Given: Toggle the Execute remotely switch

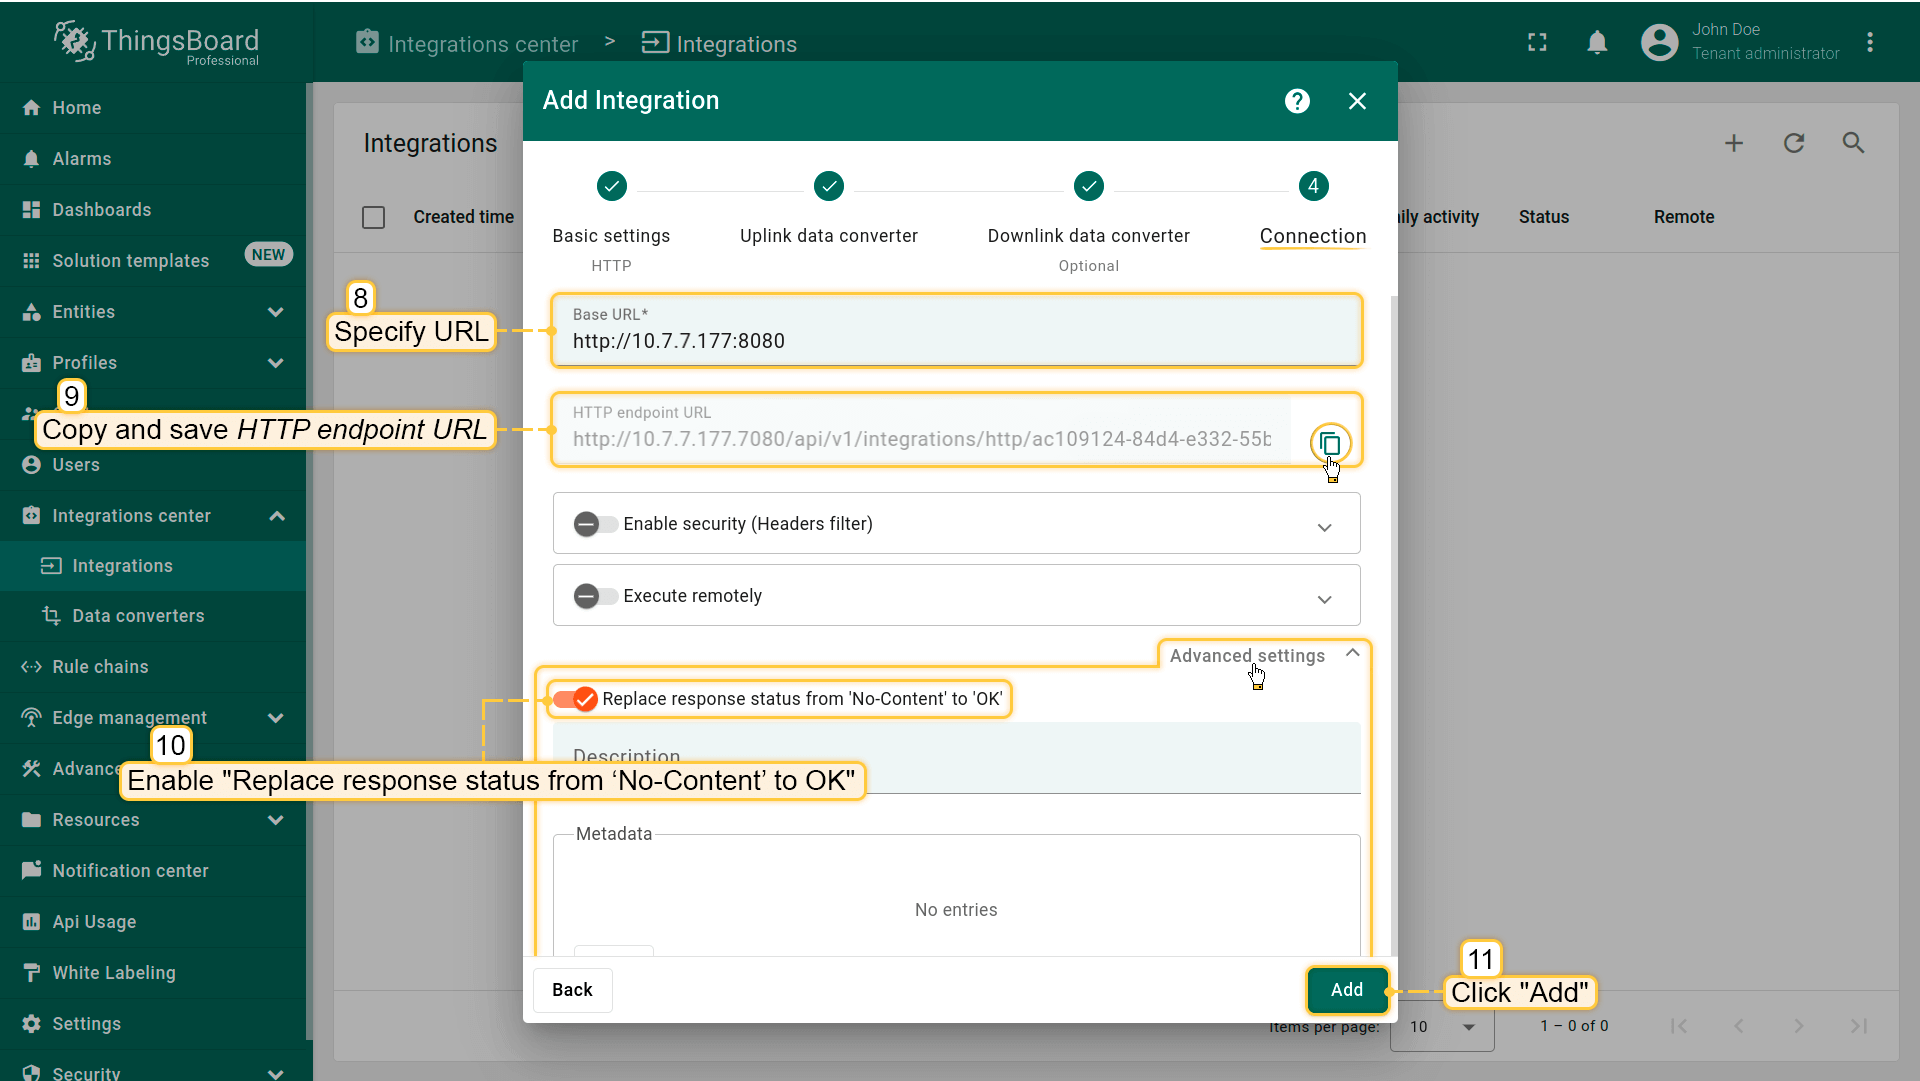Looking at the screenshot, I should [x=594, y=596].
